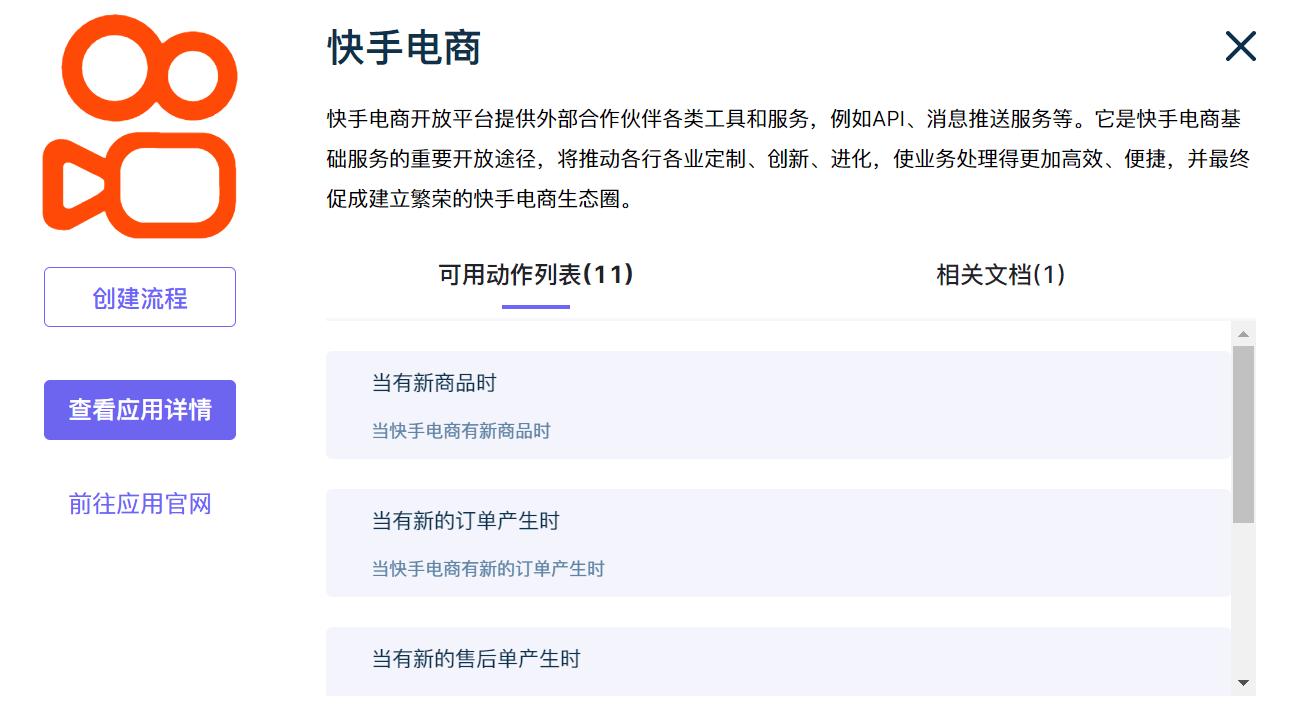Click the Kuaishou orange camera logo
This screenshot has height=718, width=1297.
pyautogui.click(x=139, y=124)
